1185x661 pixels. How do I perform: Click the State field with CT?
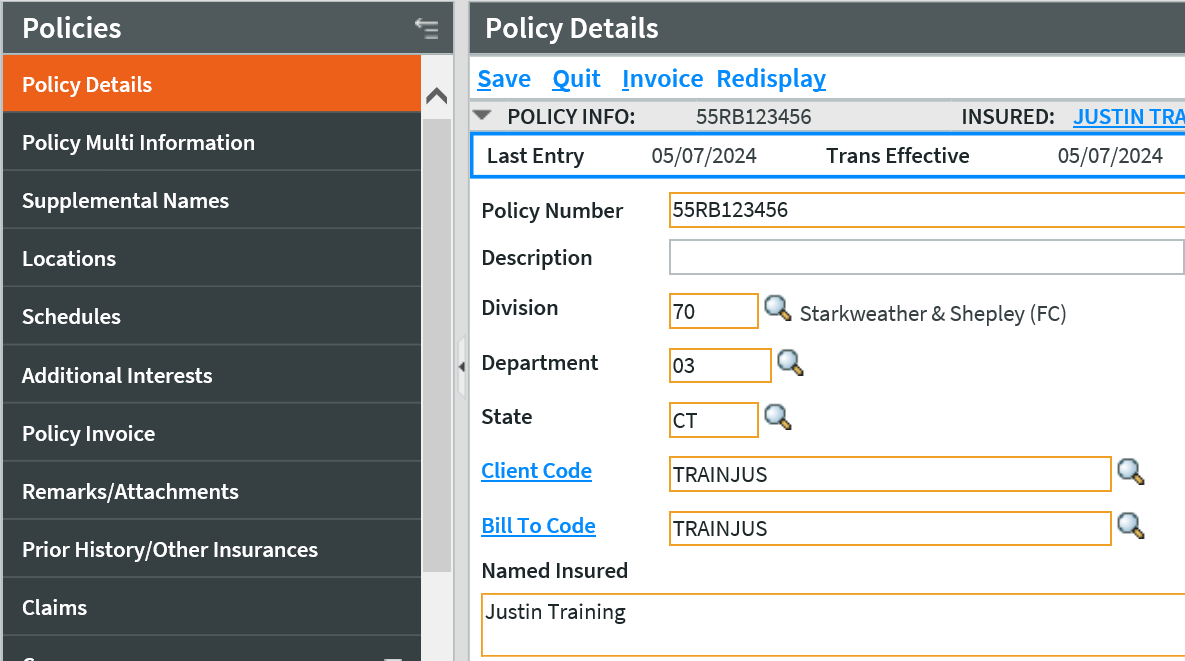pyautogui.click(x=713, y=420)
